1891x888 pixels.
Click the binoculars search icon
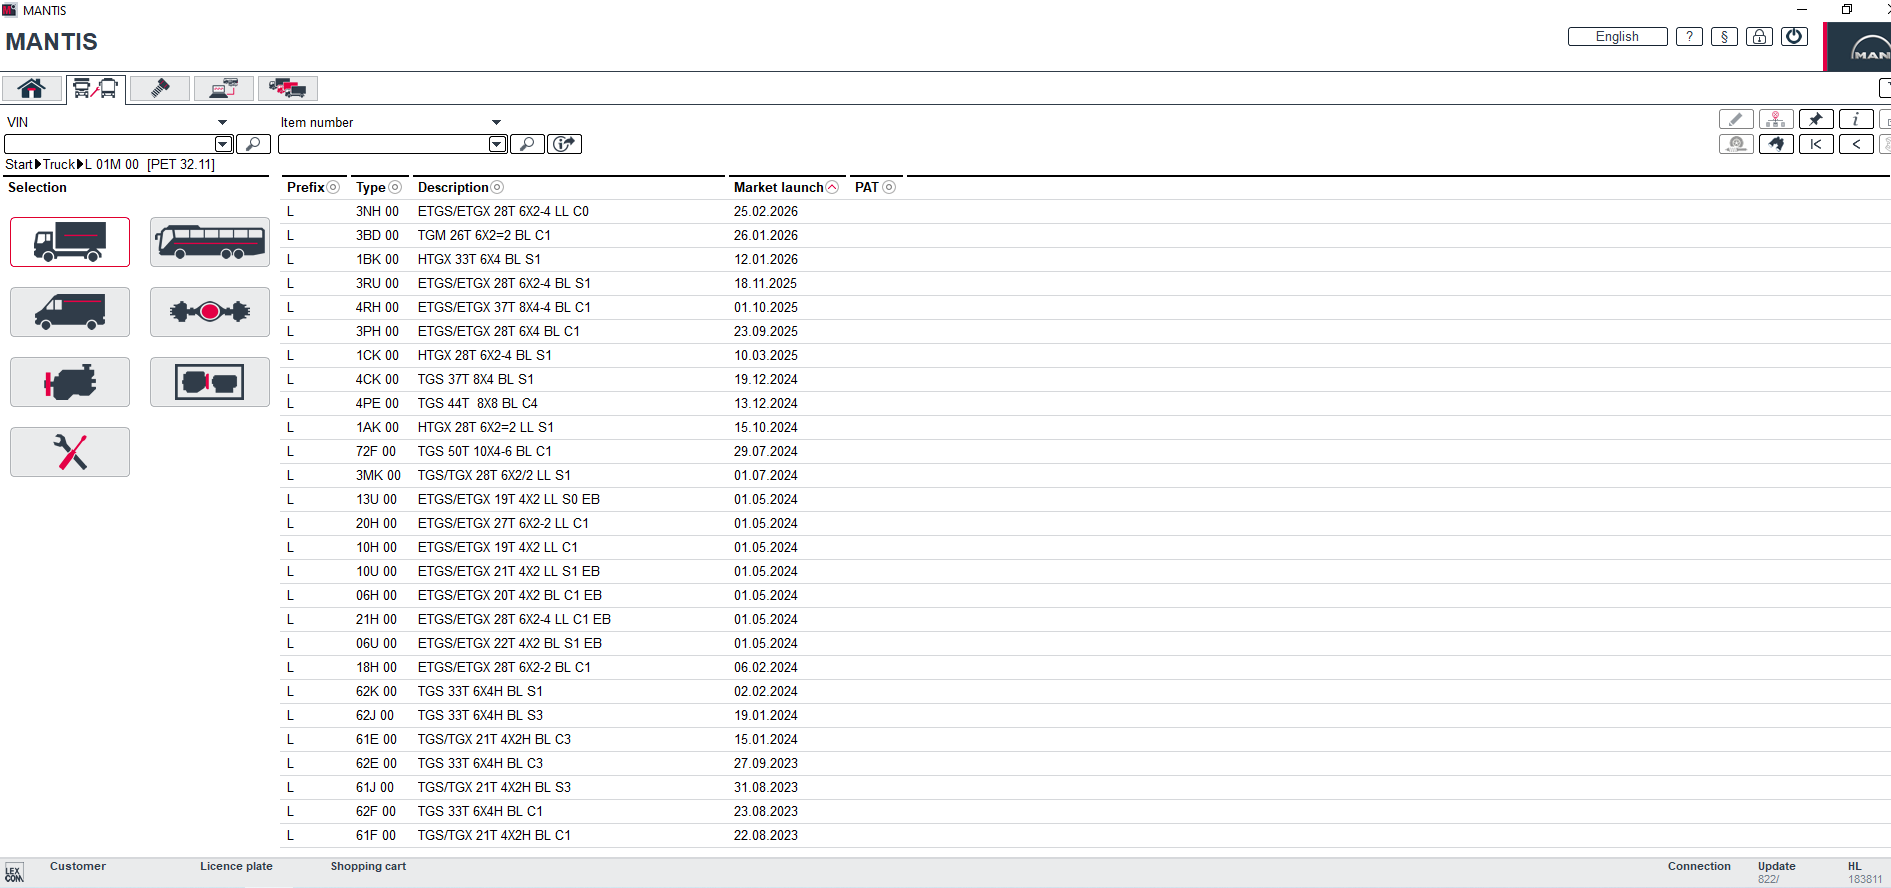(x=1776, y=144)
